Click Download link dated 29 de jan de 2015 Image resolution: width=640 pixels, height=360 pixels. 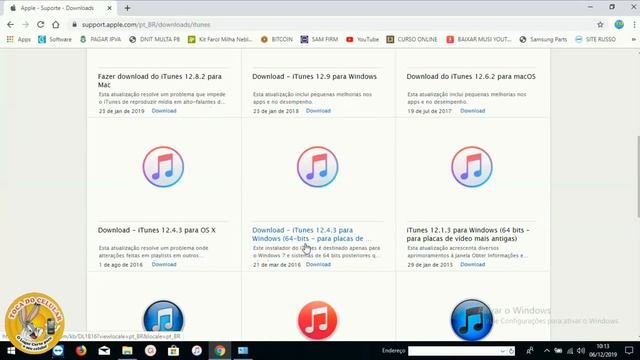tap(473, 264)
